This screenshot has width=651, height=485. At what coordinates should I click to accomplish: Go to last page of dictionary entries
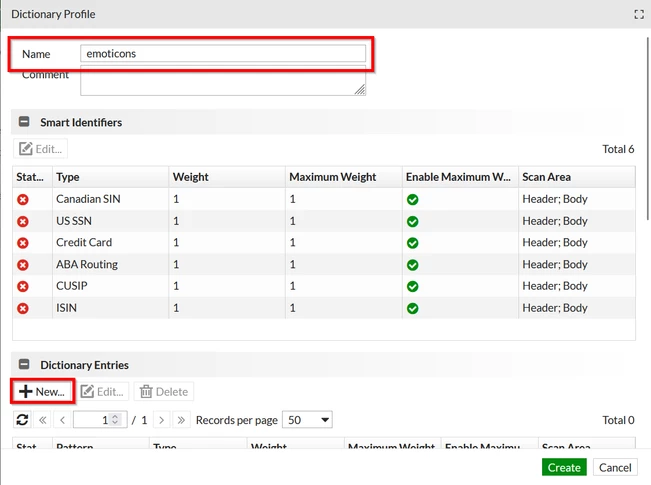(x=181, y=420)
